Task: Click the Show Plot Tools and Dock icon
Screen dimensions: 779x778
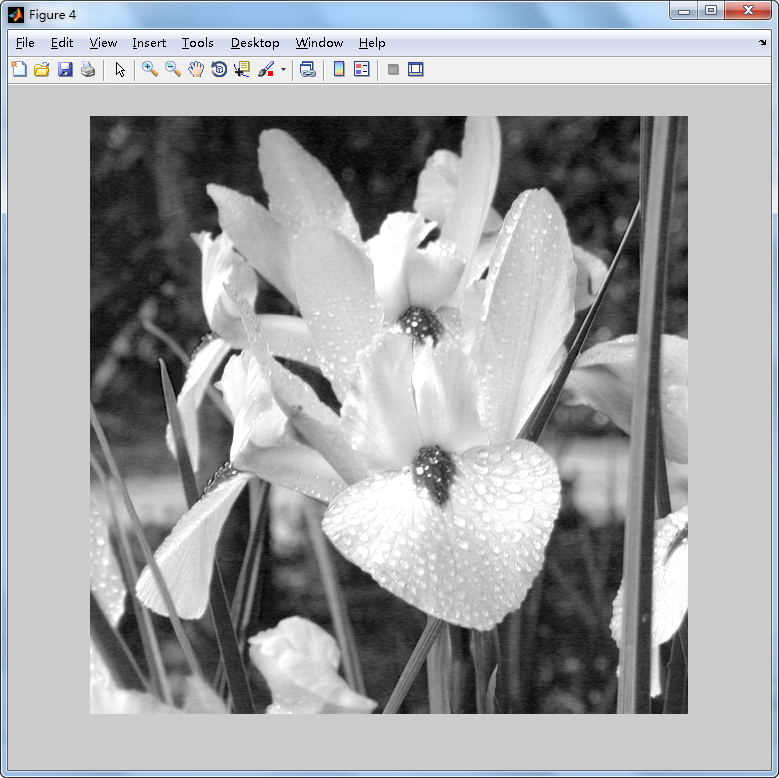Action: point(416,69)
